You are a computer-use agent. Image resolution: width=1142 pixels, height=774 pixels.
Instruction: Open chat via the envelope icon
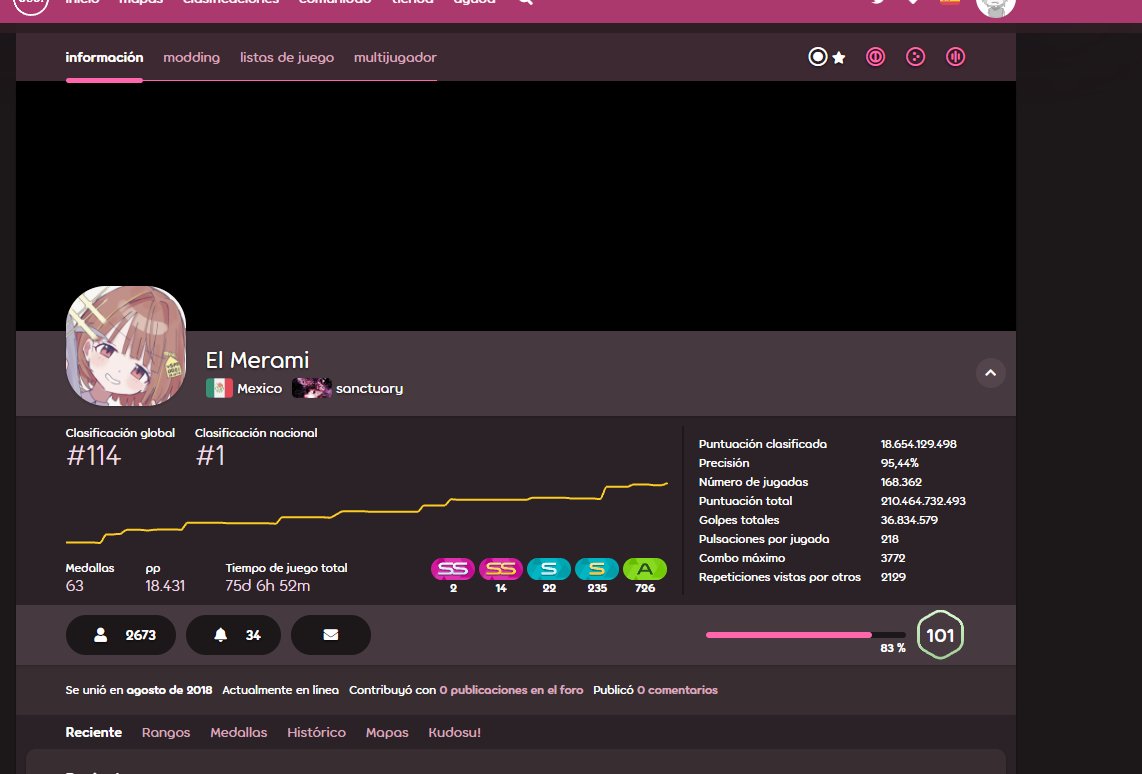pyautogui.click(x=331, y=634)
